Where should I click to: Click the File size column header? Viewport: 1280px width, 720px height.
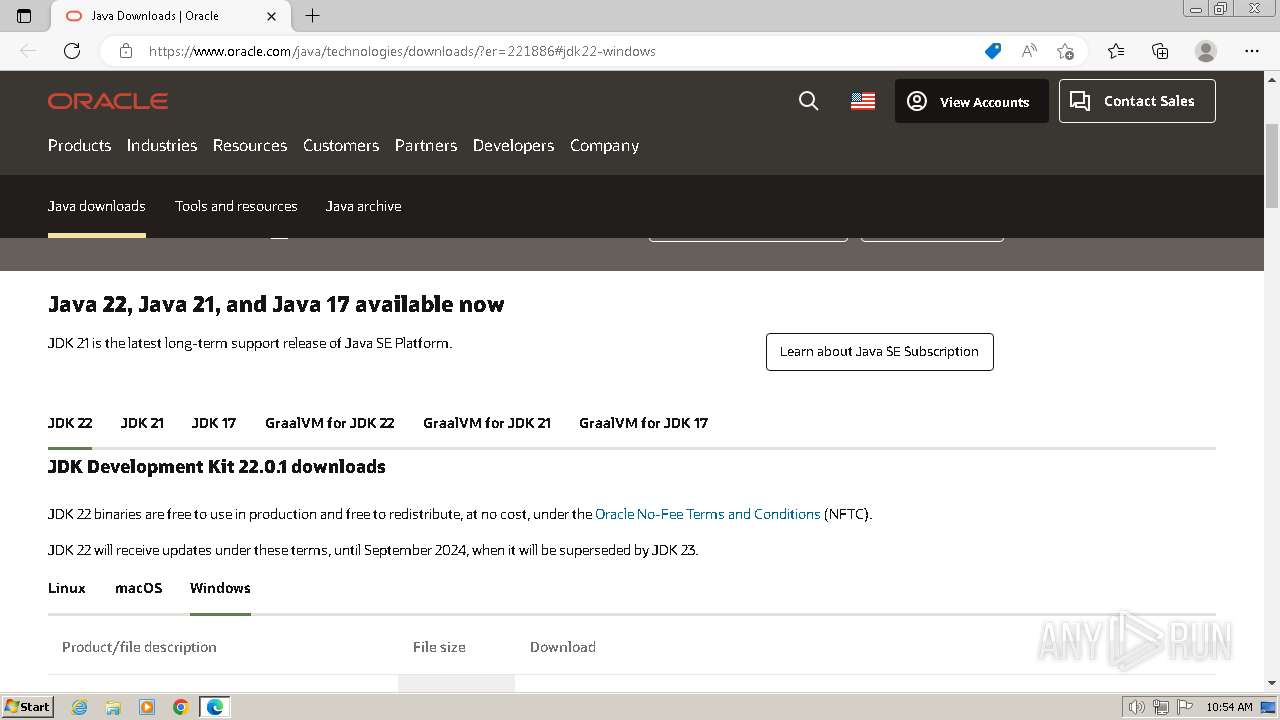[439, 647]
